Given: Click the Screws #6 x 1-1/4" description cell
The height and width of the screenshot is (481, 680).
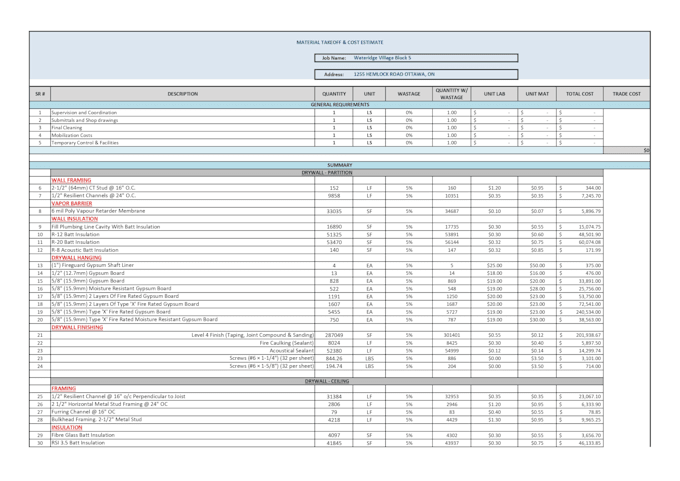Looking at the screenshot, I should click(x=183, y=358).
